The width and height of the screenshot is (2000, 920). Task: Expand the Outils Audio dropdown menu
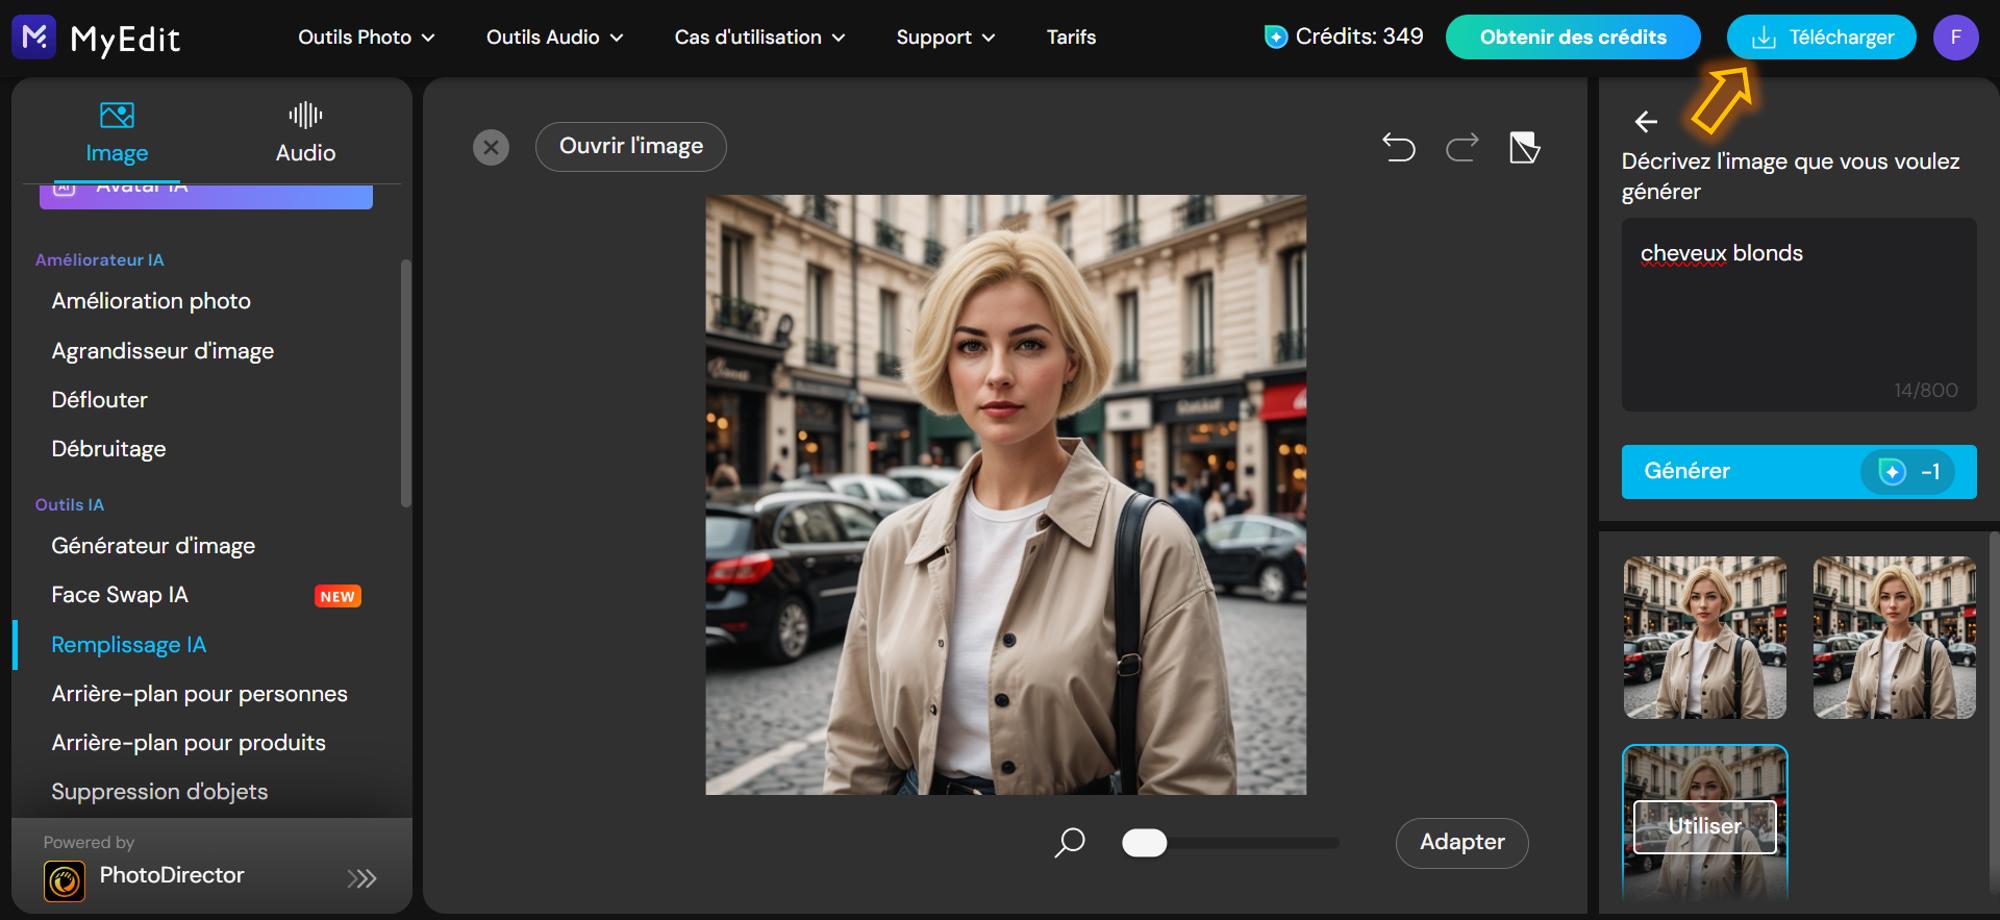pyautogui.click(x=554, y=38)
